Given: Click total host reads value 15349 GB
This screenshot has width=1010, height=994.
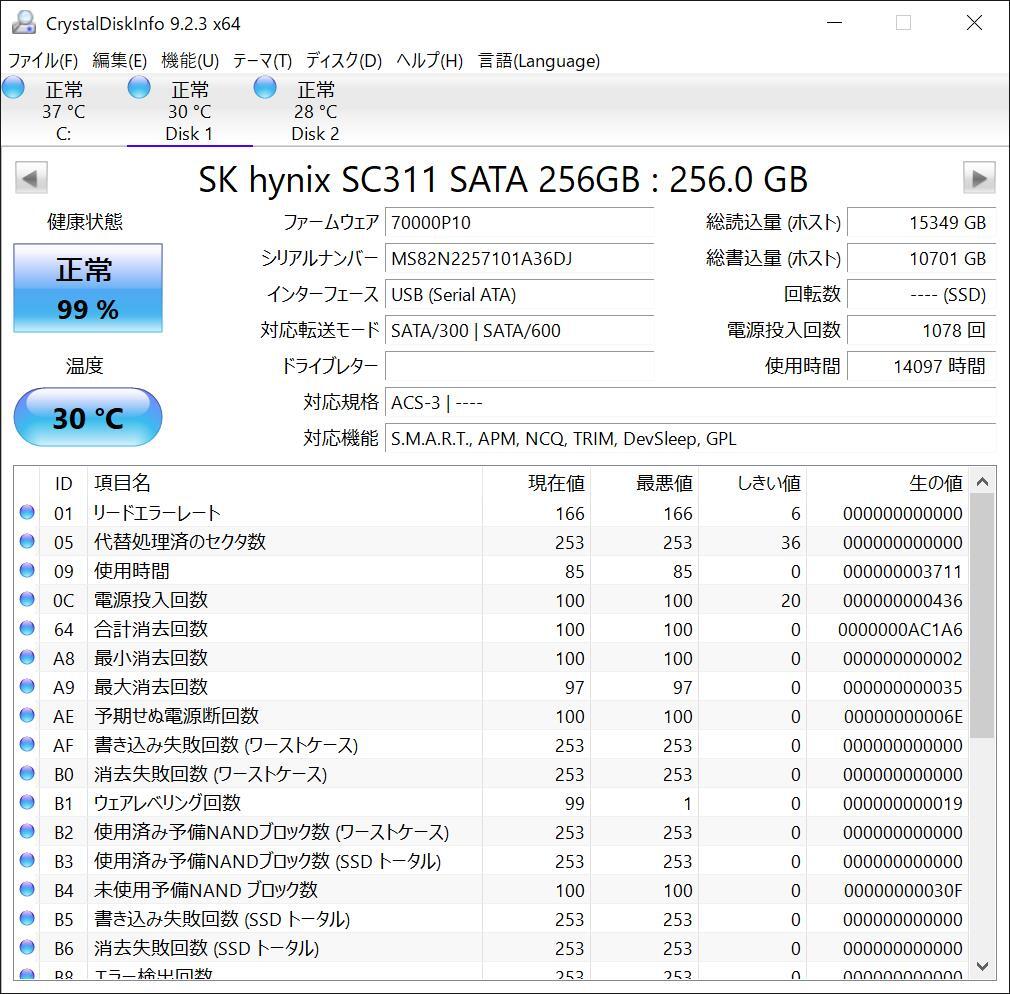Looking at the screenshot, I should coord(921,223).
